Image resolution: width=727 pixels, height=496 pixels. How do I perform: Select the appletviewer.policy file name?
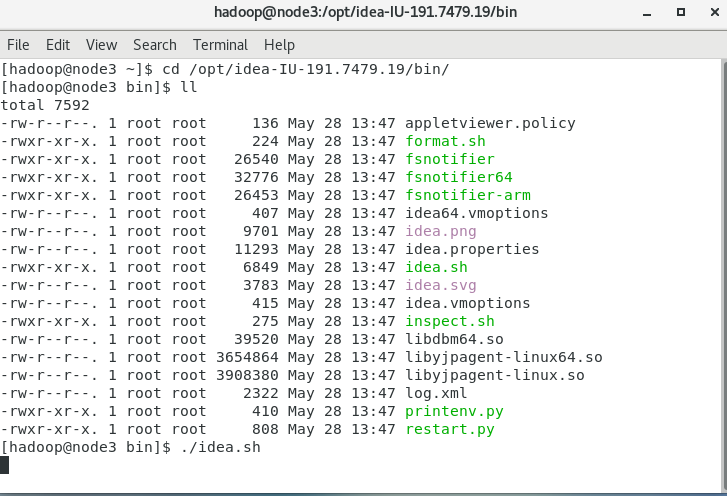tap(490, 123)
